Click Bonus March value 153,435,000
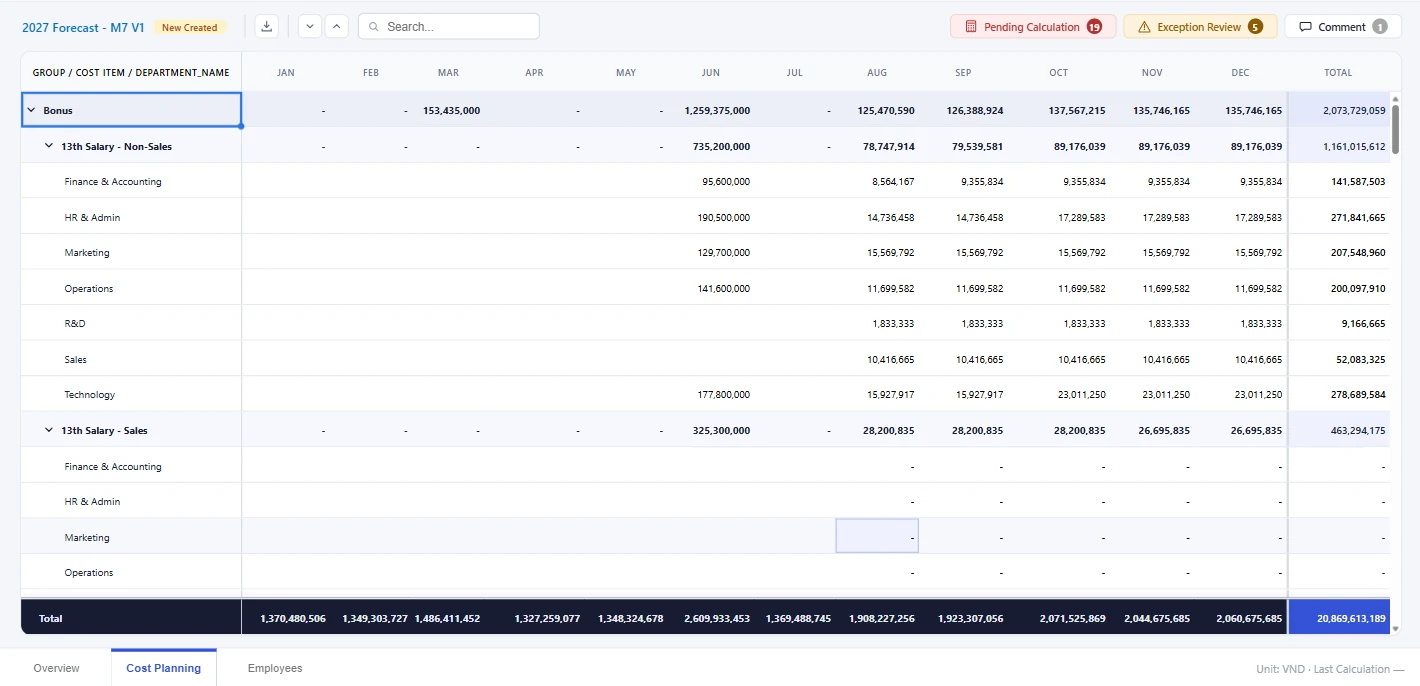The width and height of the screenshot is (1420, 686). click(x=451, y=110)
